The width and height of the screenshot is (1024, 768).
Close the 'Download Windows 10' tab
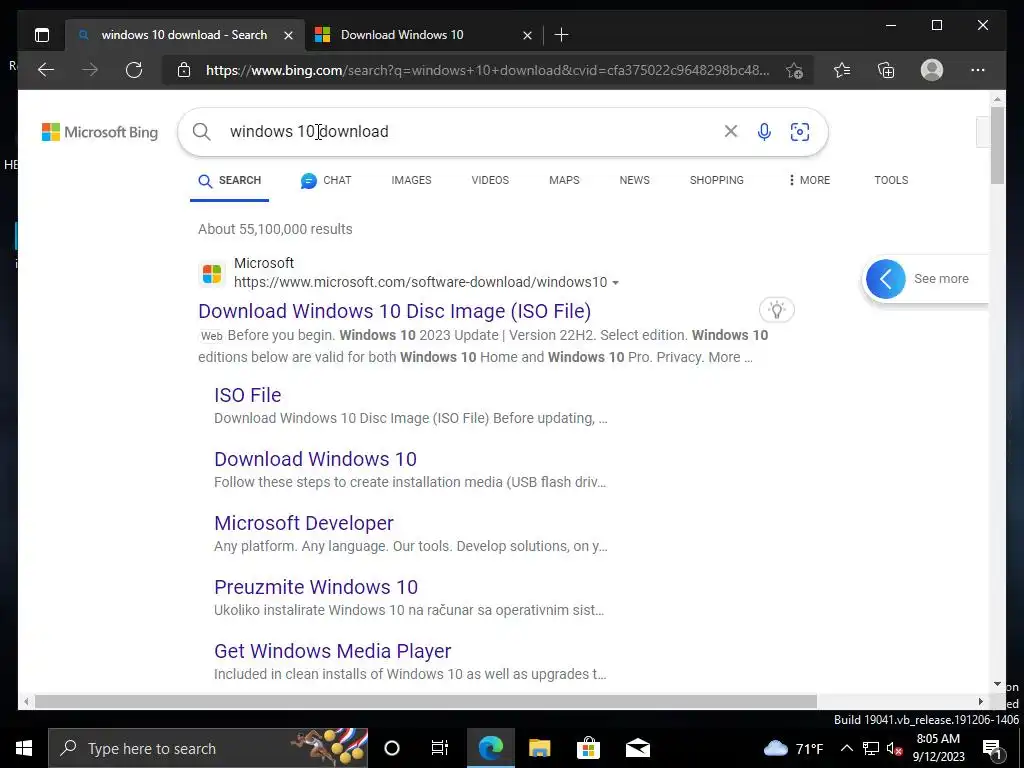click(528, 35)
